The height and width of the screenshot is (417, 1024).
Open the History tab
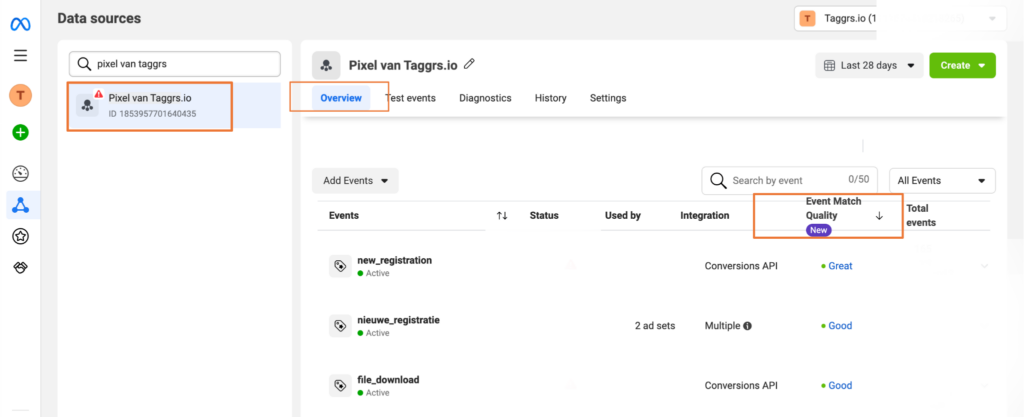point(551,98)
